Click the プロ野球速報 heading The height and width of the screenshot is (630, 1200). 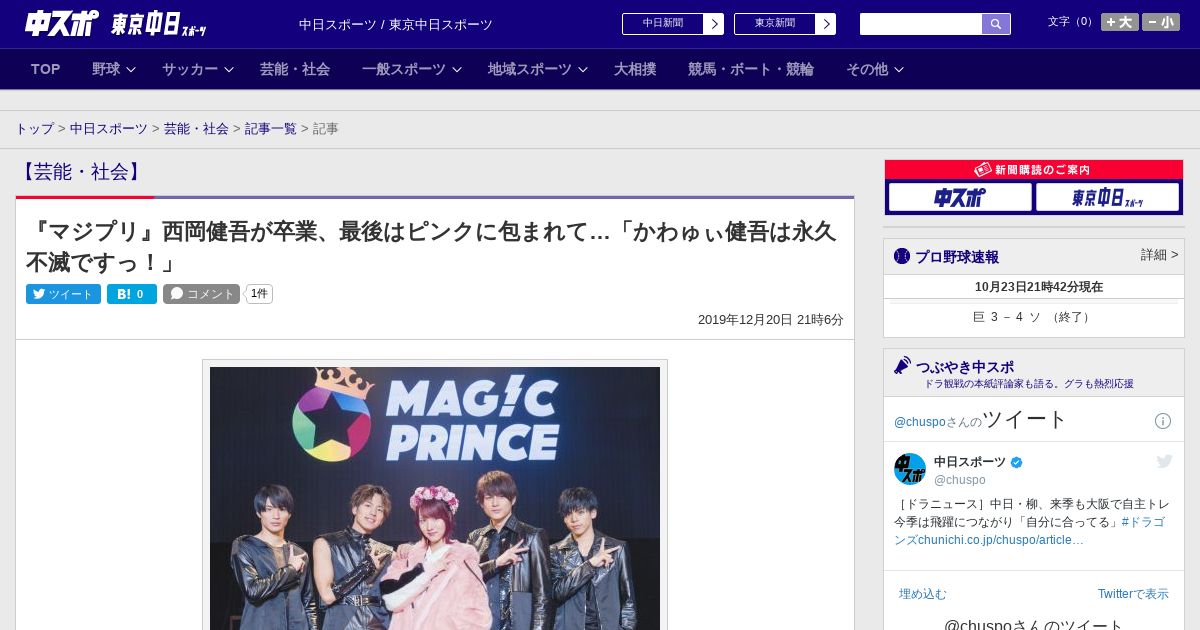click(x=957, y=257)
